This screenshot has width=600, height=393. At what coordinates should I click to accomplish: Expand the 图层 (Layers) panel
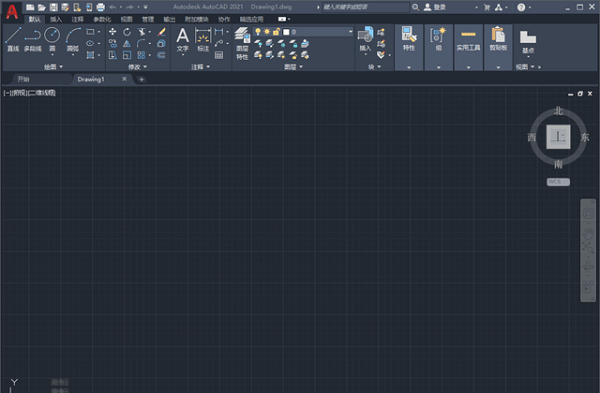pyautogui.click(x=293, y=67)
